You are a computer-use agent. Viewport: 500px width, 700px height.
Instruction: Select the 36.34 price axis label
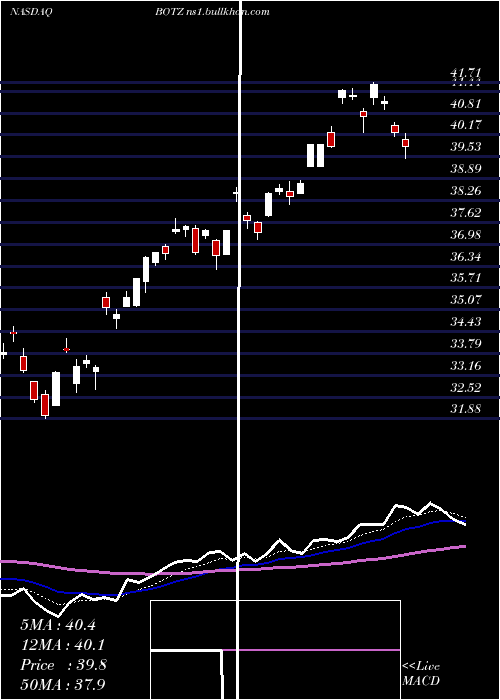[x=466, y=256]
